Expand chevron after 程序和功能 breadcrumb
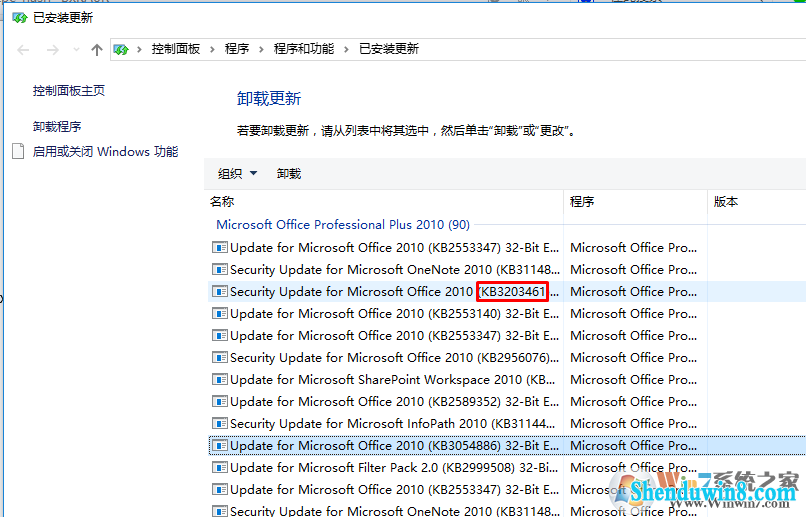806x517 pixels. pyautogui.click(x=346, y=49)
